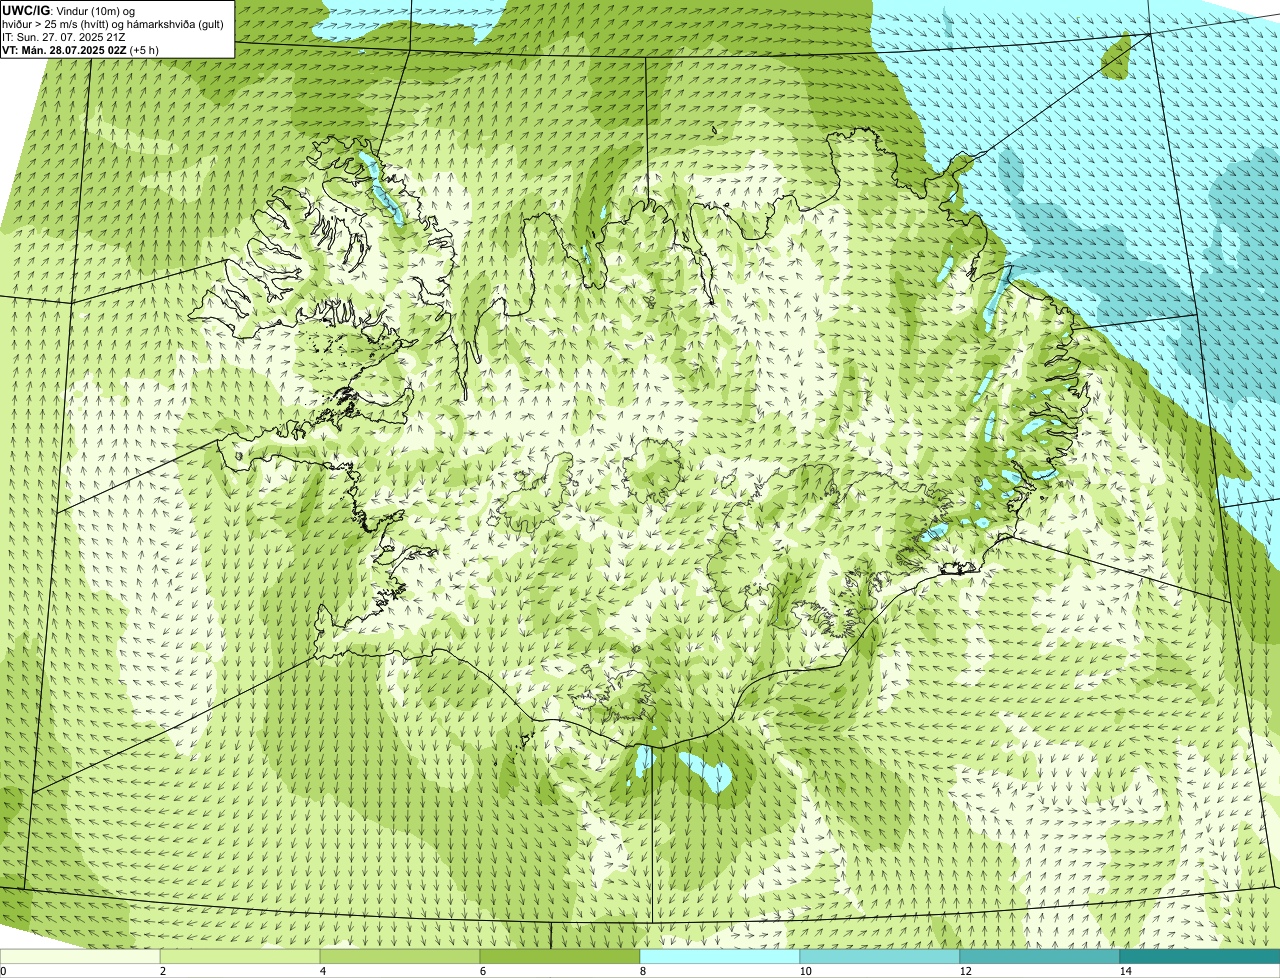This screenshot has height=978, width=1280.
Task: Click the 4–6 m/s medium green legend swatch
Action: point(400,956)
